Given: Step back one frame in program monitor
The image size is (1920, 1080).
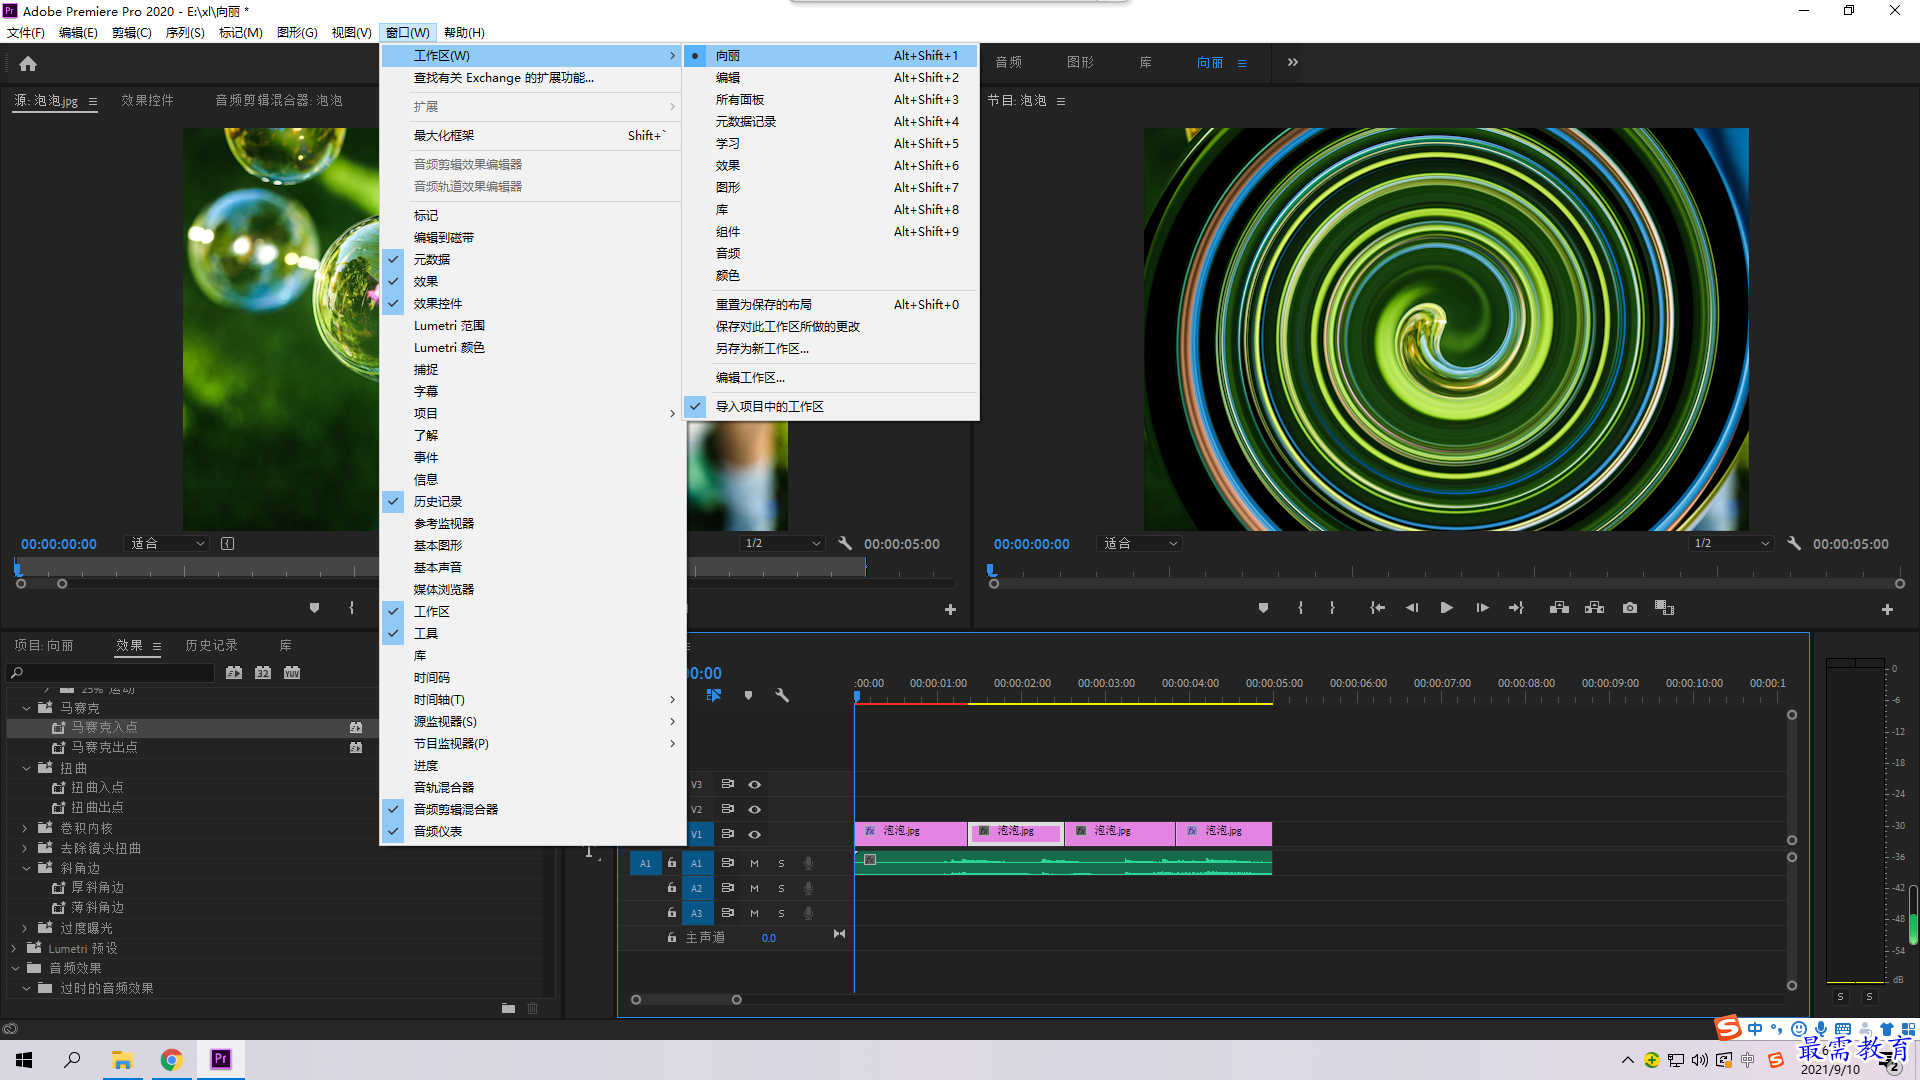Looking at the screenshot, I should [x=1412, y=608].
